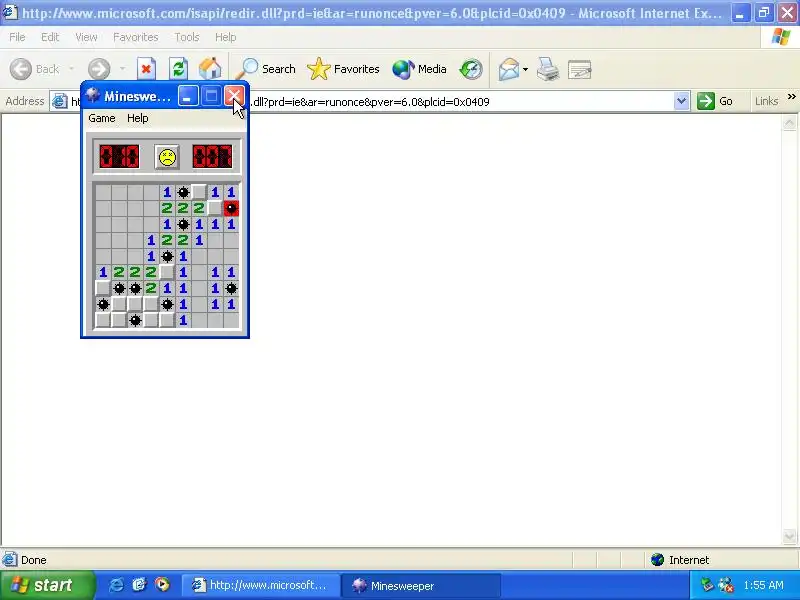Expand the address bar dropdown arrow
The width and height of the screenshot is (800, 600).
(681, 102)
